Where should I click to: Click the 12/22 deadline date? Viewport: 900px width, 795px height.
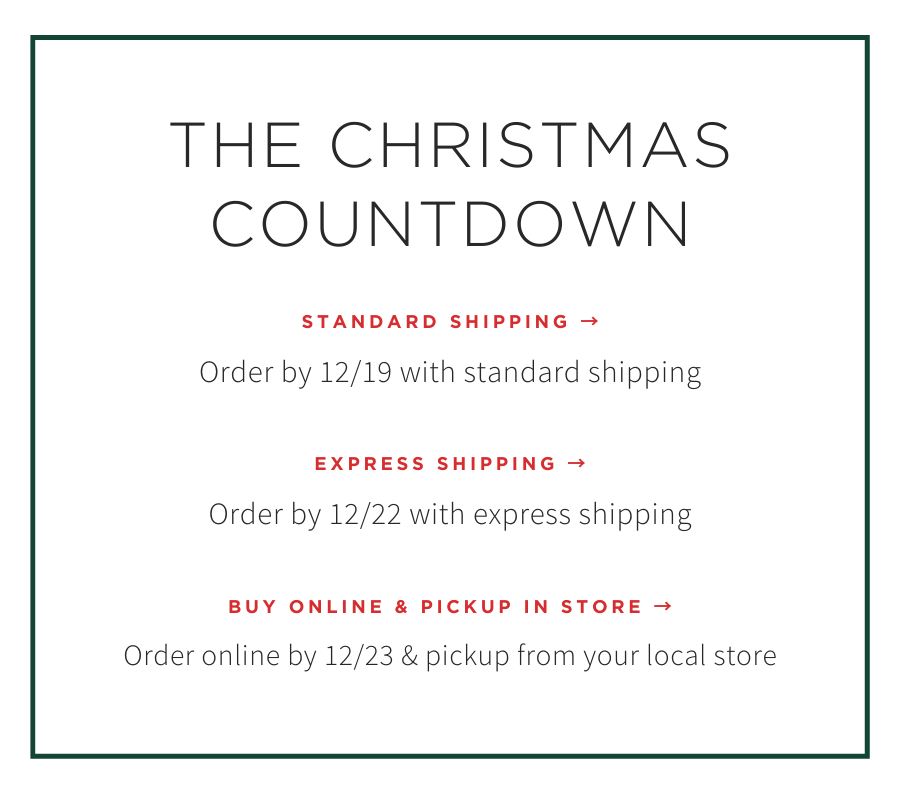[365, 514]
